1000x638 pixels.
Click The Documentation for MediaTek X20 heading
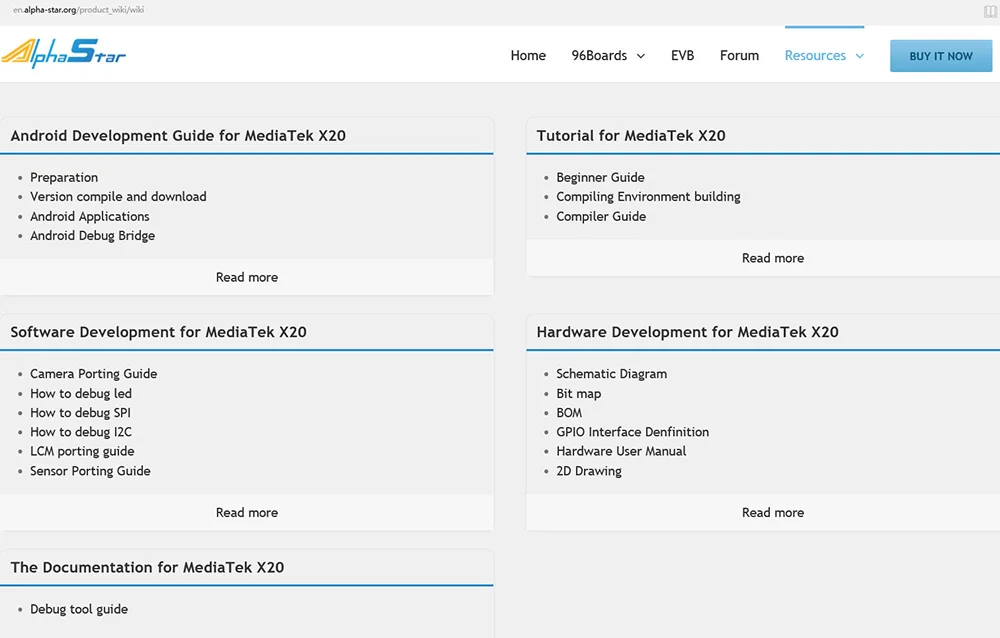click(147, 567)
